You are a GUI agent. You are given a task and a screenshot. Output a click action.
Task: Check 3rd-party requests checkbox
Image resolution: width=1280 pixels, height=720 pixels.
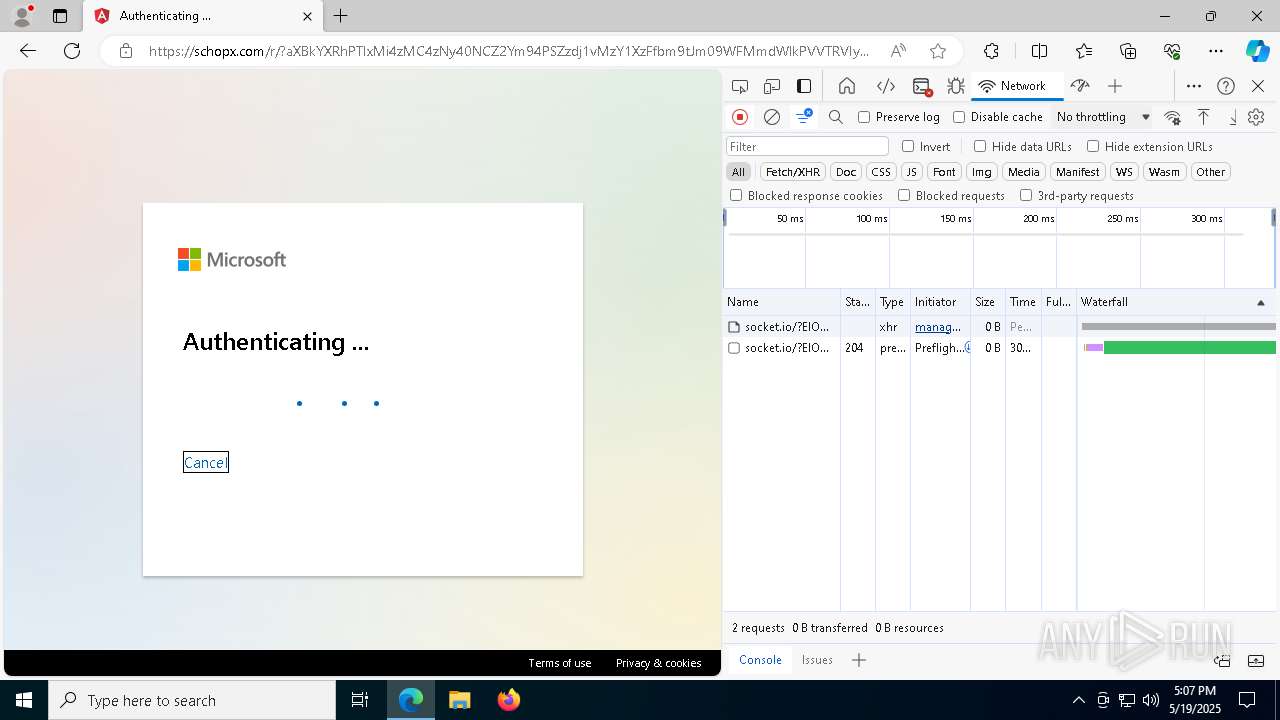click(x=1026, y=195)
